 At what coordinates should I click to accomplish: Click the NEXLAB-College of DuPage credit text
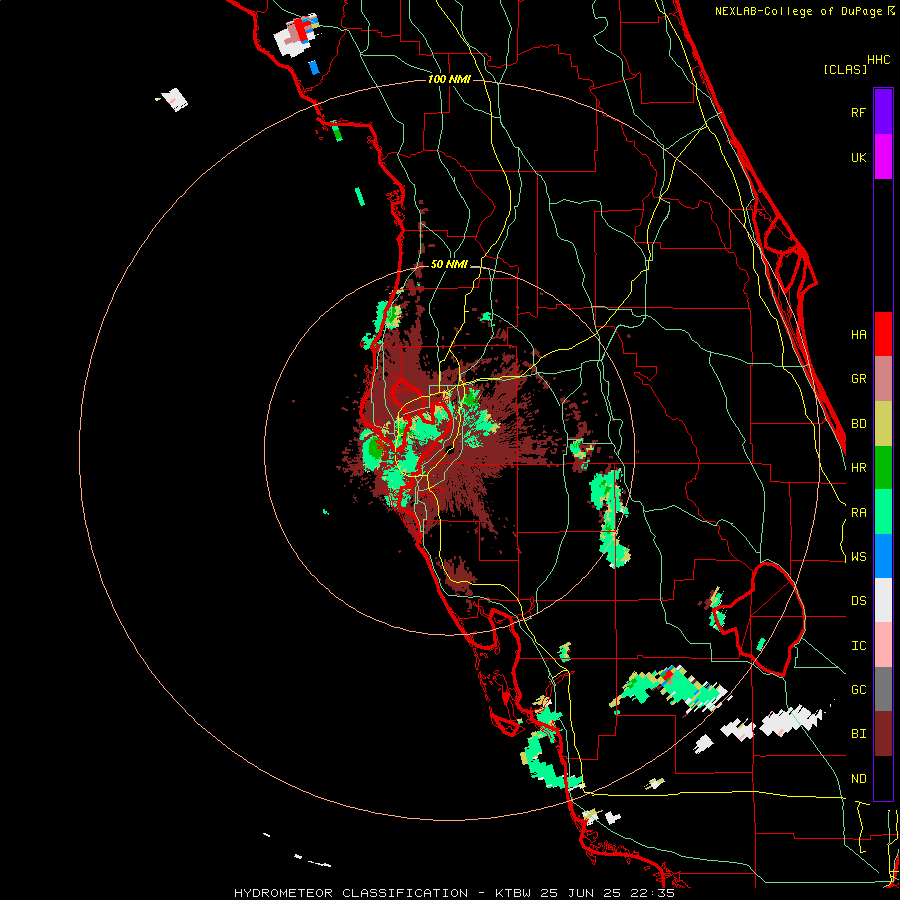[804, 11]
